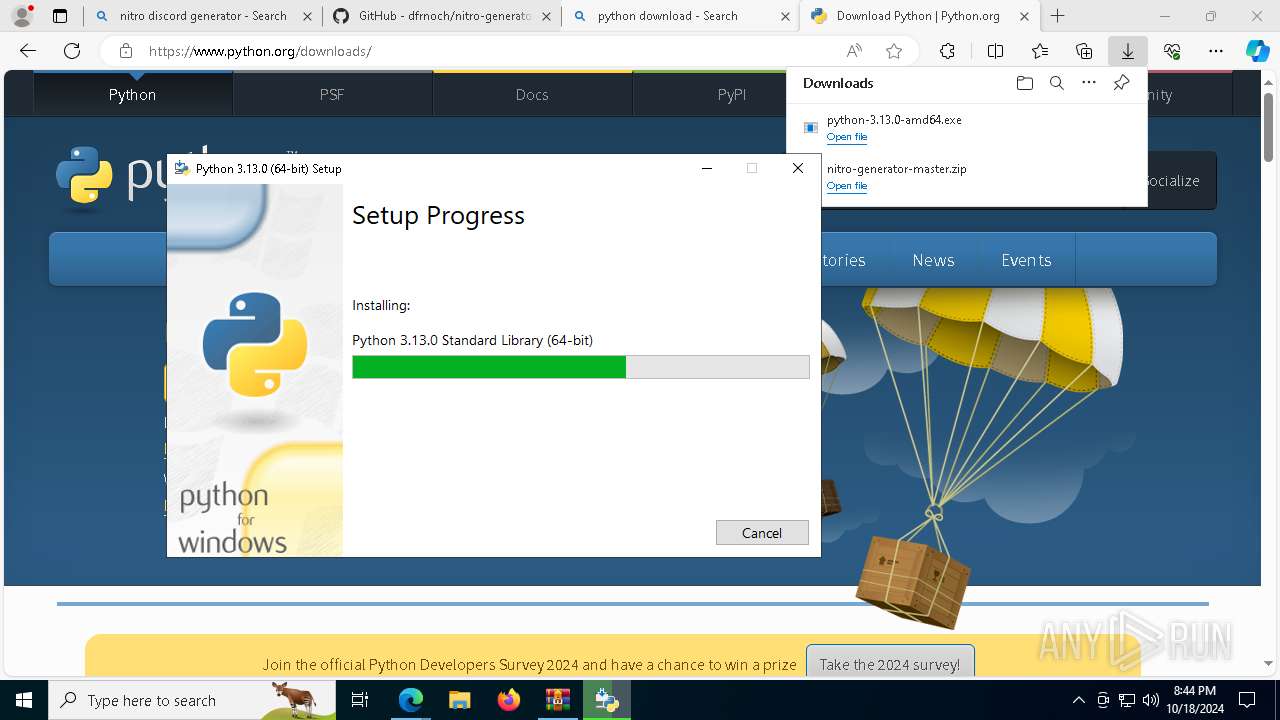Select the Download Python | Python.org tab
This screenshot has height=720, width=1280.
point(918,16)
